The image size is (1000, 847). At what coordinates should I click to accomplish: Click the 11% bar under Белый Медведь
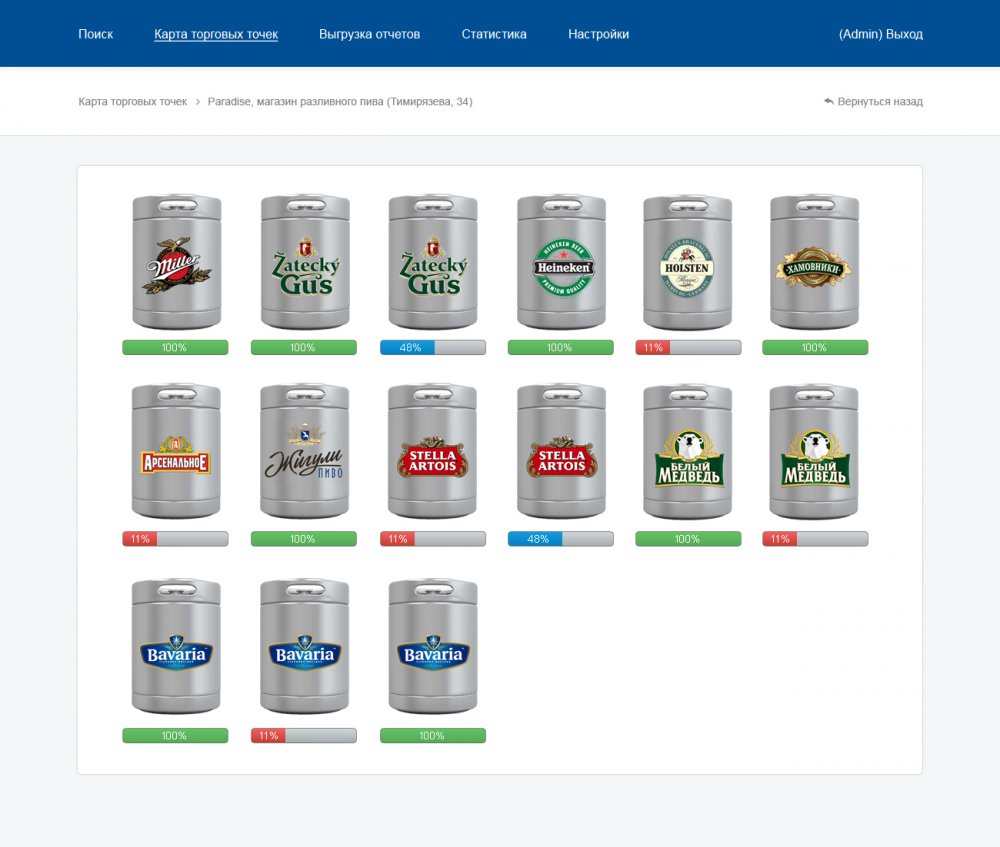[815, 539]
